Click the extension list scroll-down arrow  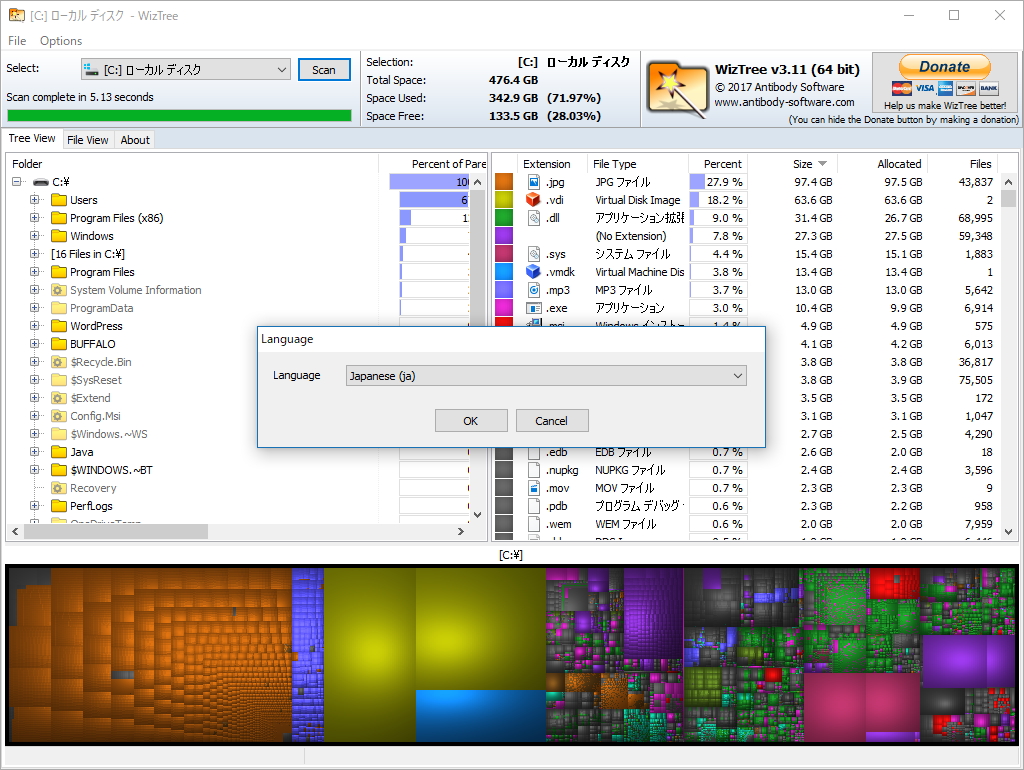coord(1008,532)
